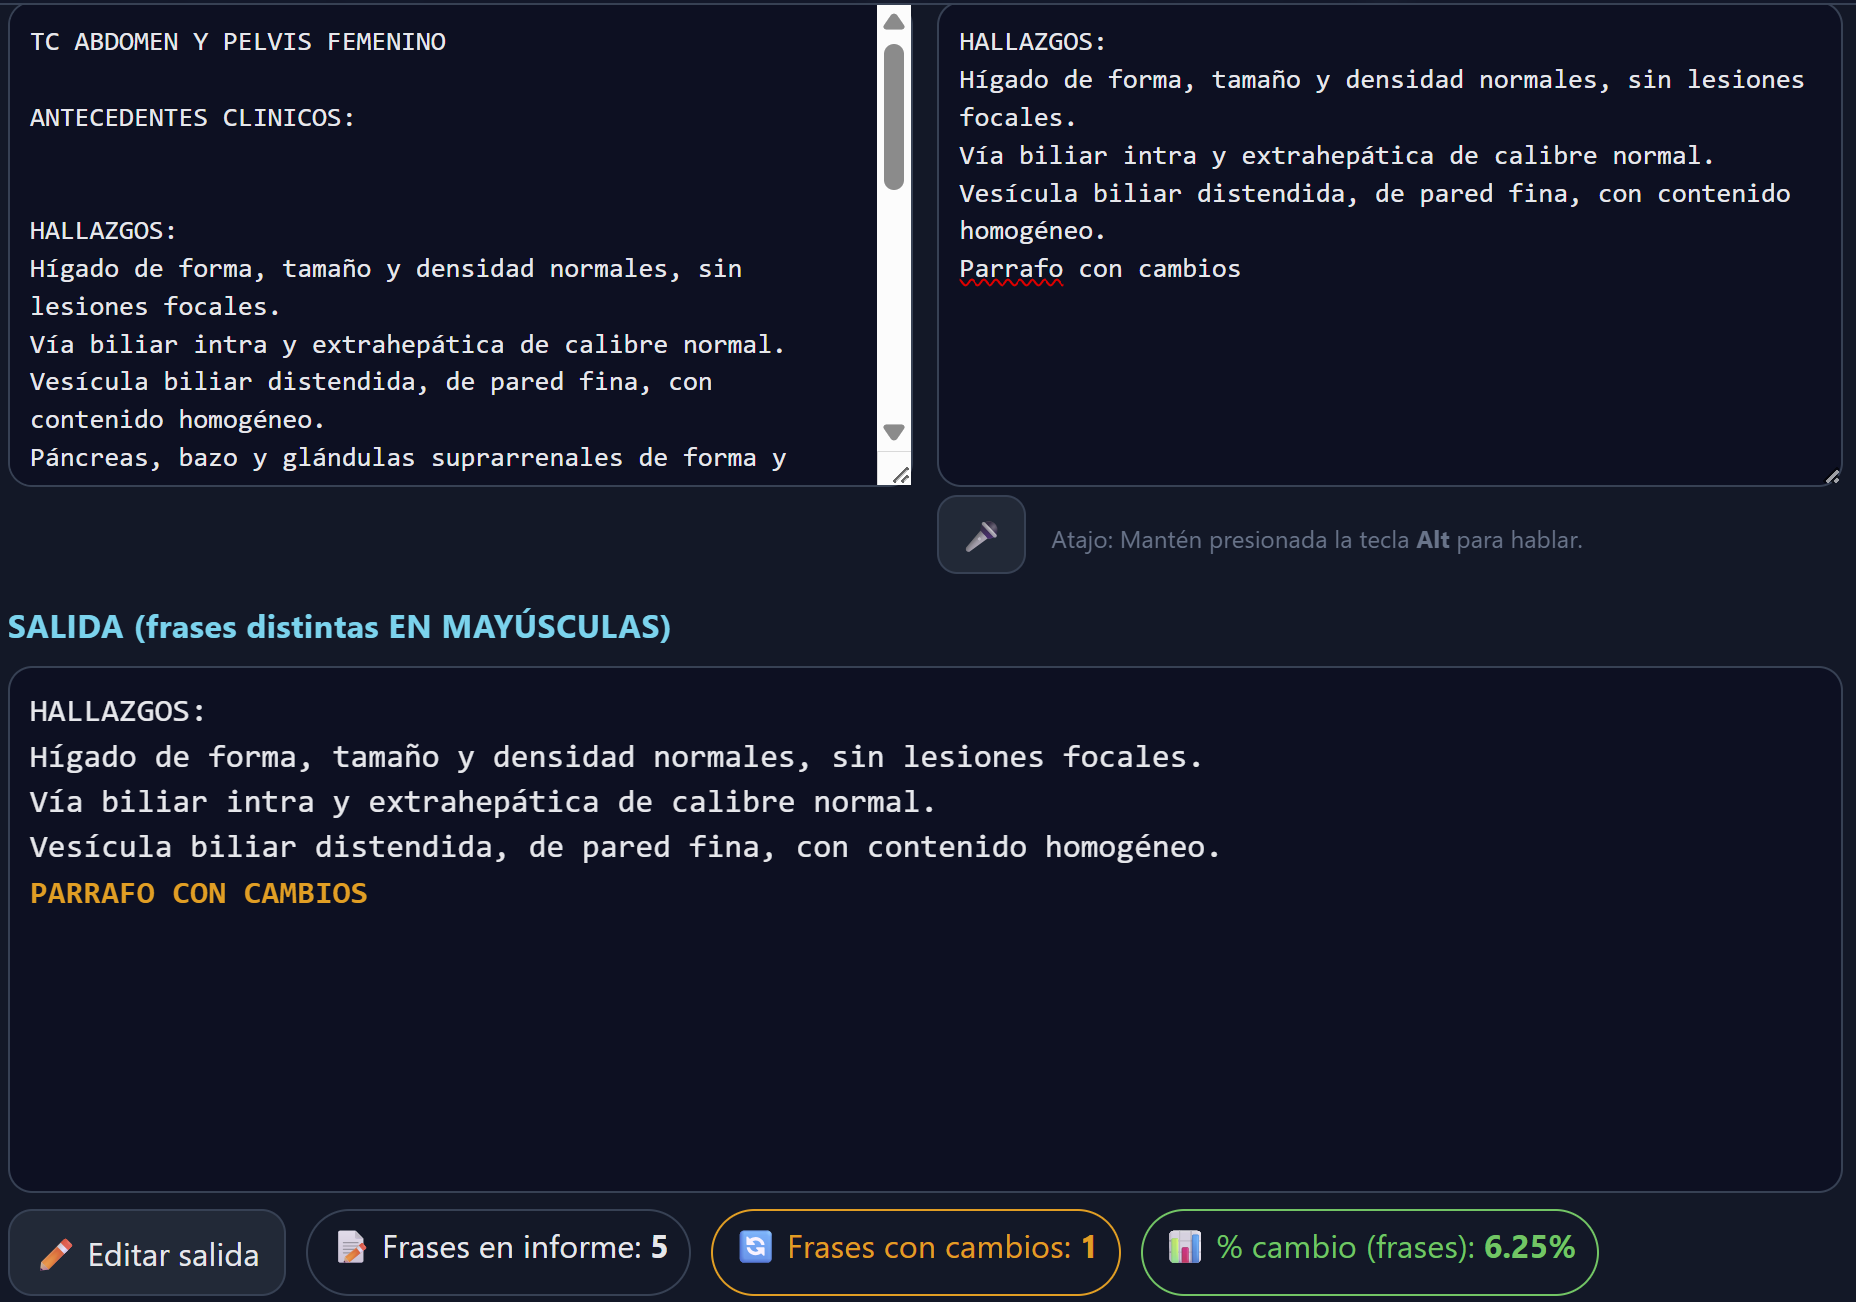
Task: Click the left textarea scrollbar thumb
Action: pyautogui.click(x=894, y=115)
